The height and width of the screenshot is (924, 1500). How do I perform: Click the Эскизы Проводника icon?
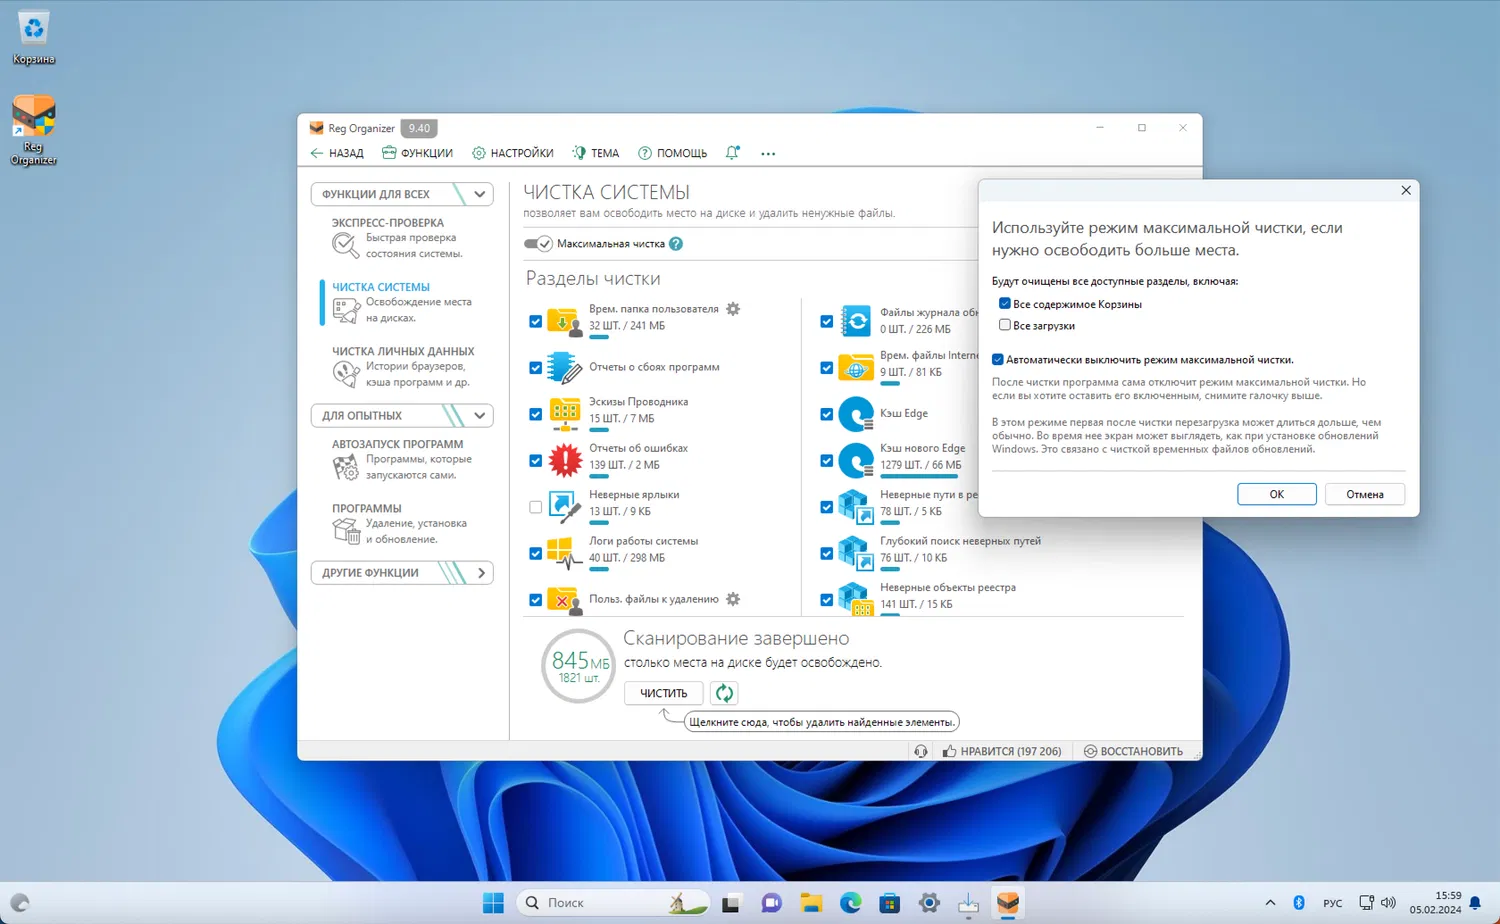(x=564, y=413)
